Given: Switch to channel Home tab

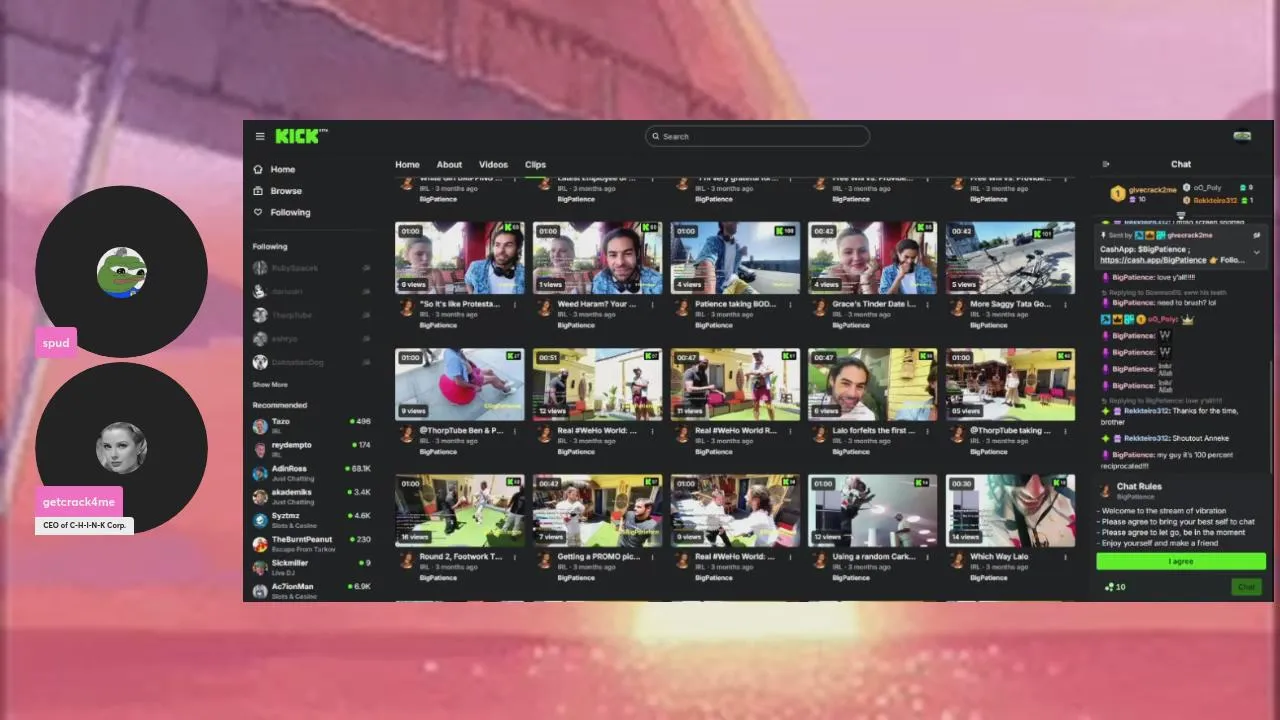Looking at the screenshot, I should [x=407, y=165].
